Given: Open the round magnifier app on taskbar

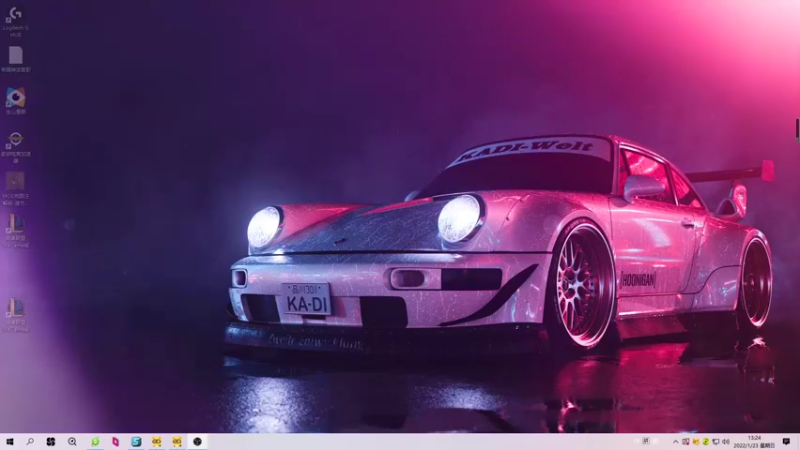Looking at the screenshot, I should pos(72,441).
